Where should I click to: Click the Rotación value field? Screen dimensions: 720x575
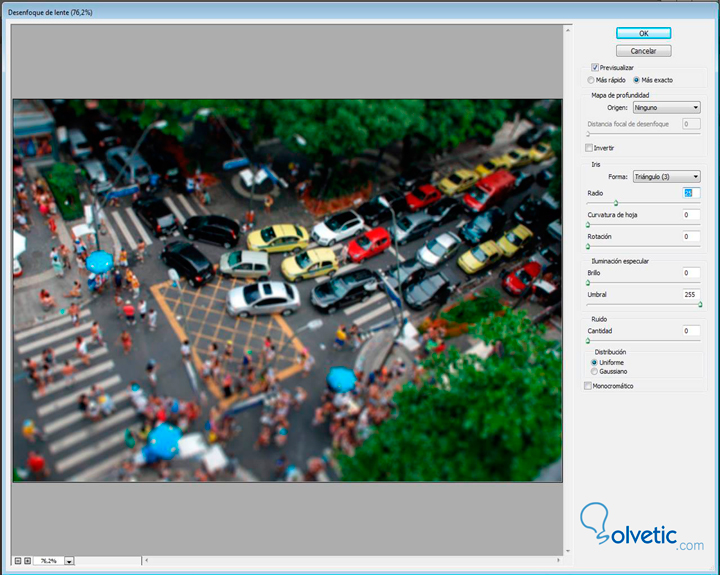[x=691, y=237]
